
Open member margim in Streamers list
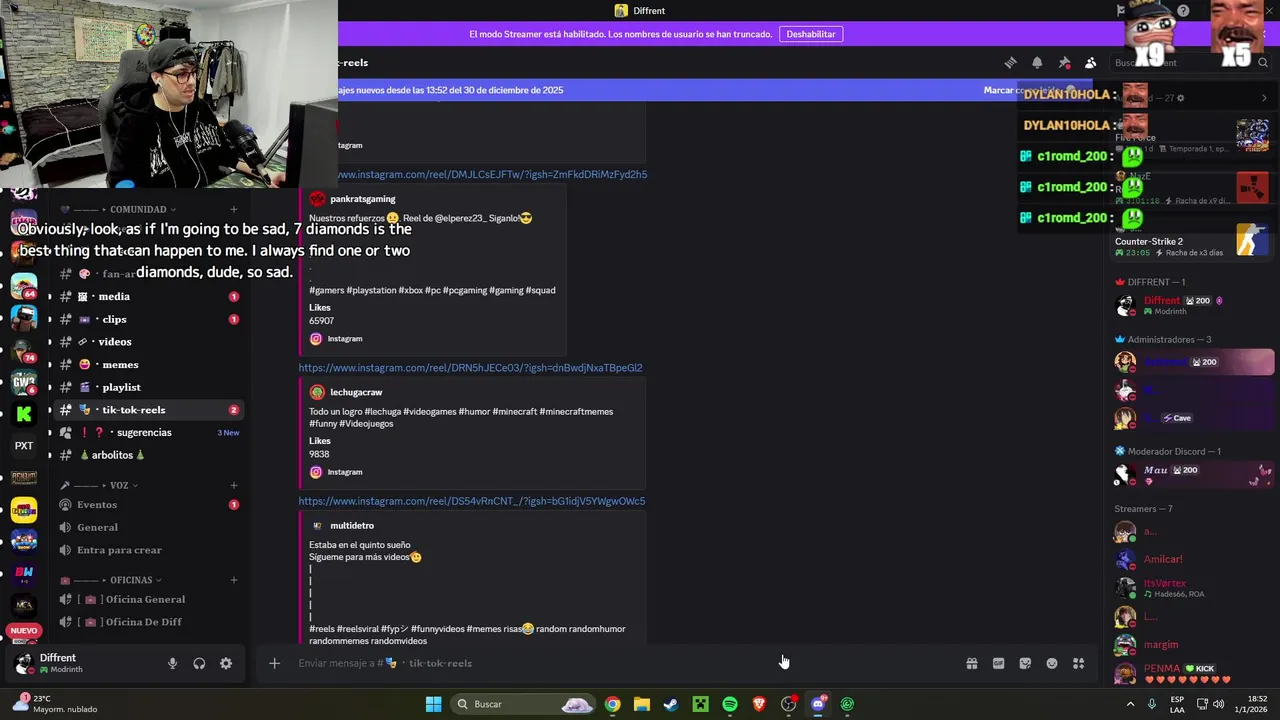point(1192,645)
